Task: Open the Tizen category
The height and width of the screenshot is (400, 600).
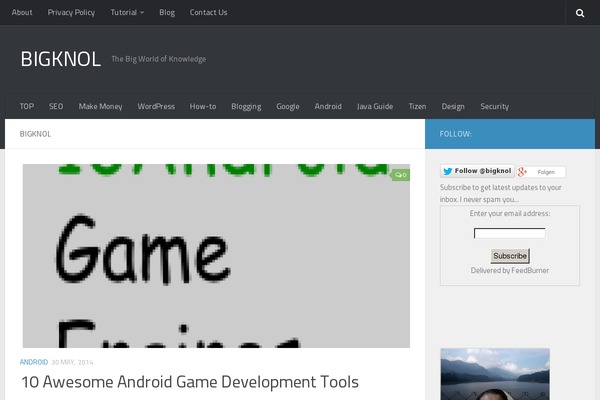Action: pyautogui.click(x=417, y=106)
